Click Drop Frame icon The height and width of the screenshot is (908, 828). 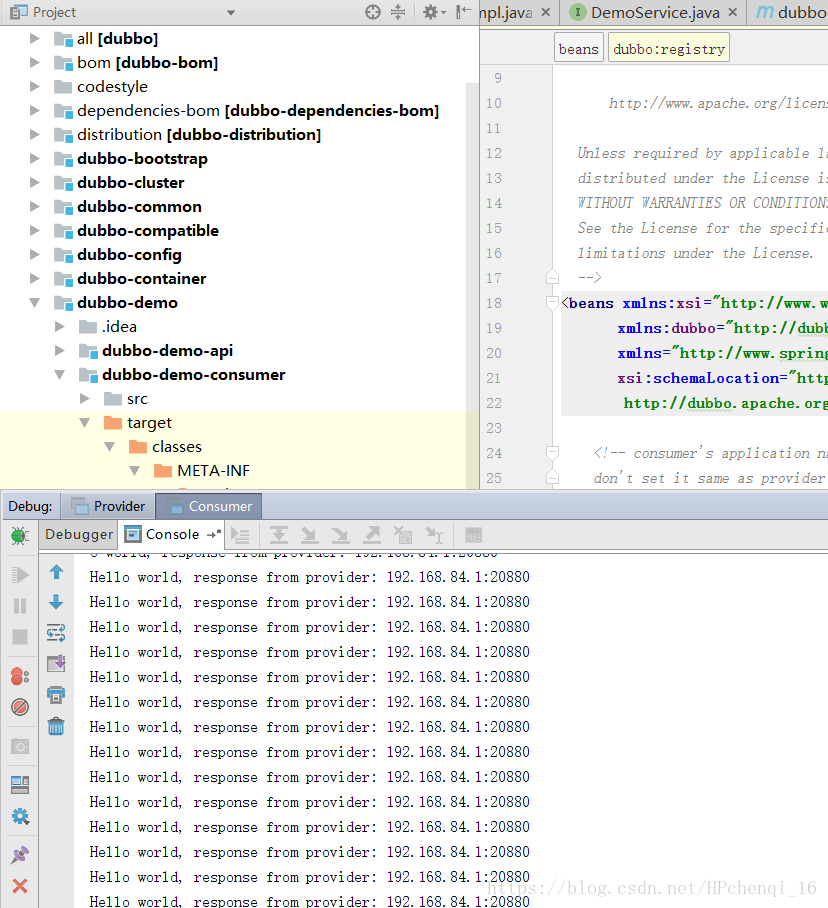(402, 535)
